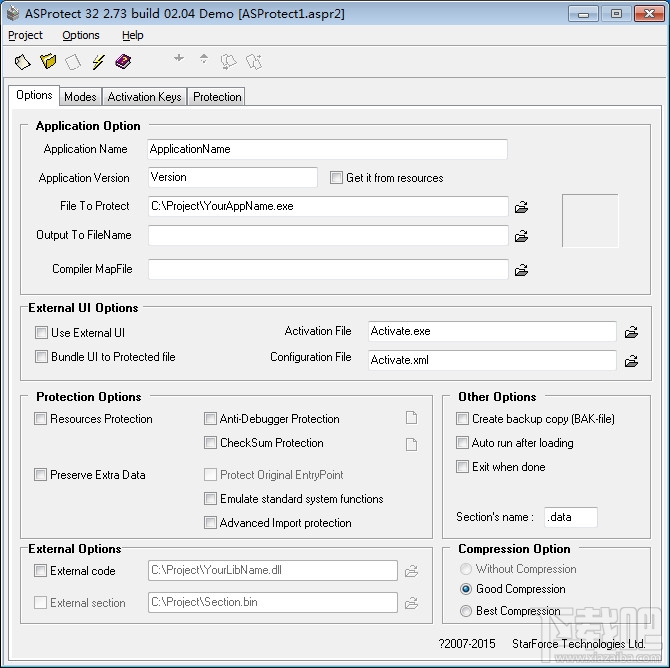Check the External section checkbox
This screenshot has width=670, height=668.
pyautogui.click(x=41, y=603)
